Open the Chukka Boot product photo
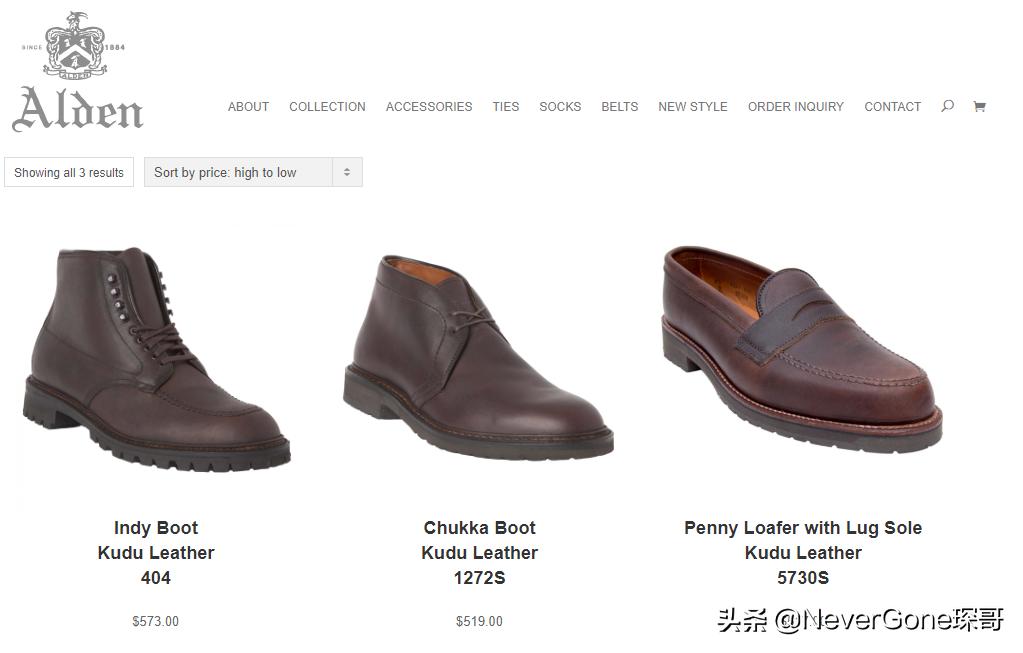 [x=479, y=358]
